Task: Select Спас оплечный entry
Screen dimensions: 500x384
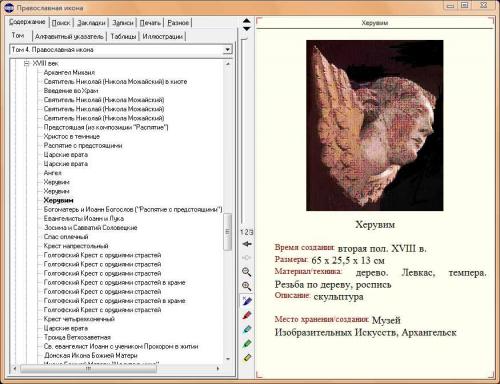Action: pyautogui.click(x=66, y=237)
